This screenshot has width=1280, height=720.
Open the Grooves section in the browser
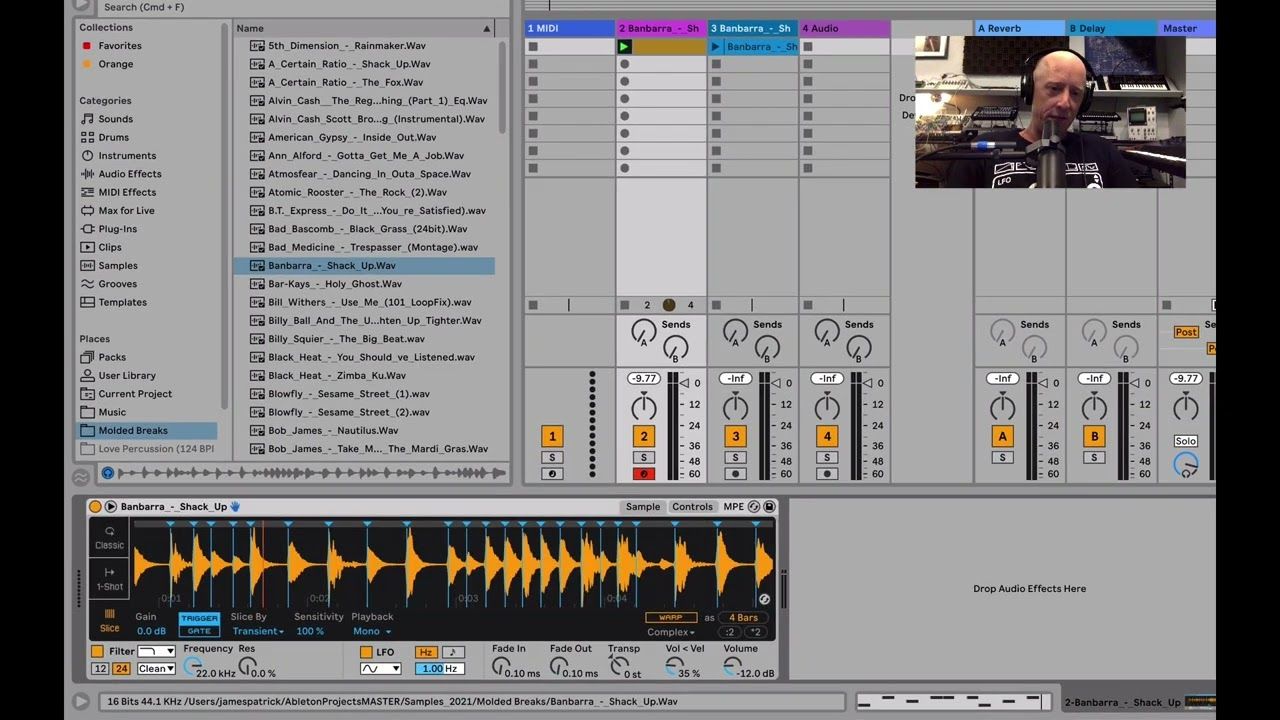coord(117,283)
